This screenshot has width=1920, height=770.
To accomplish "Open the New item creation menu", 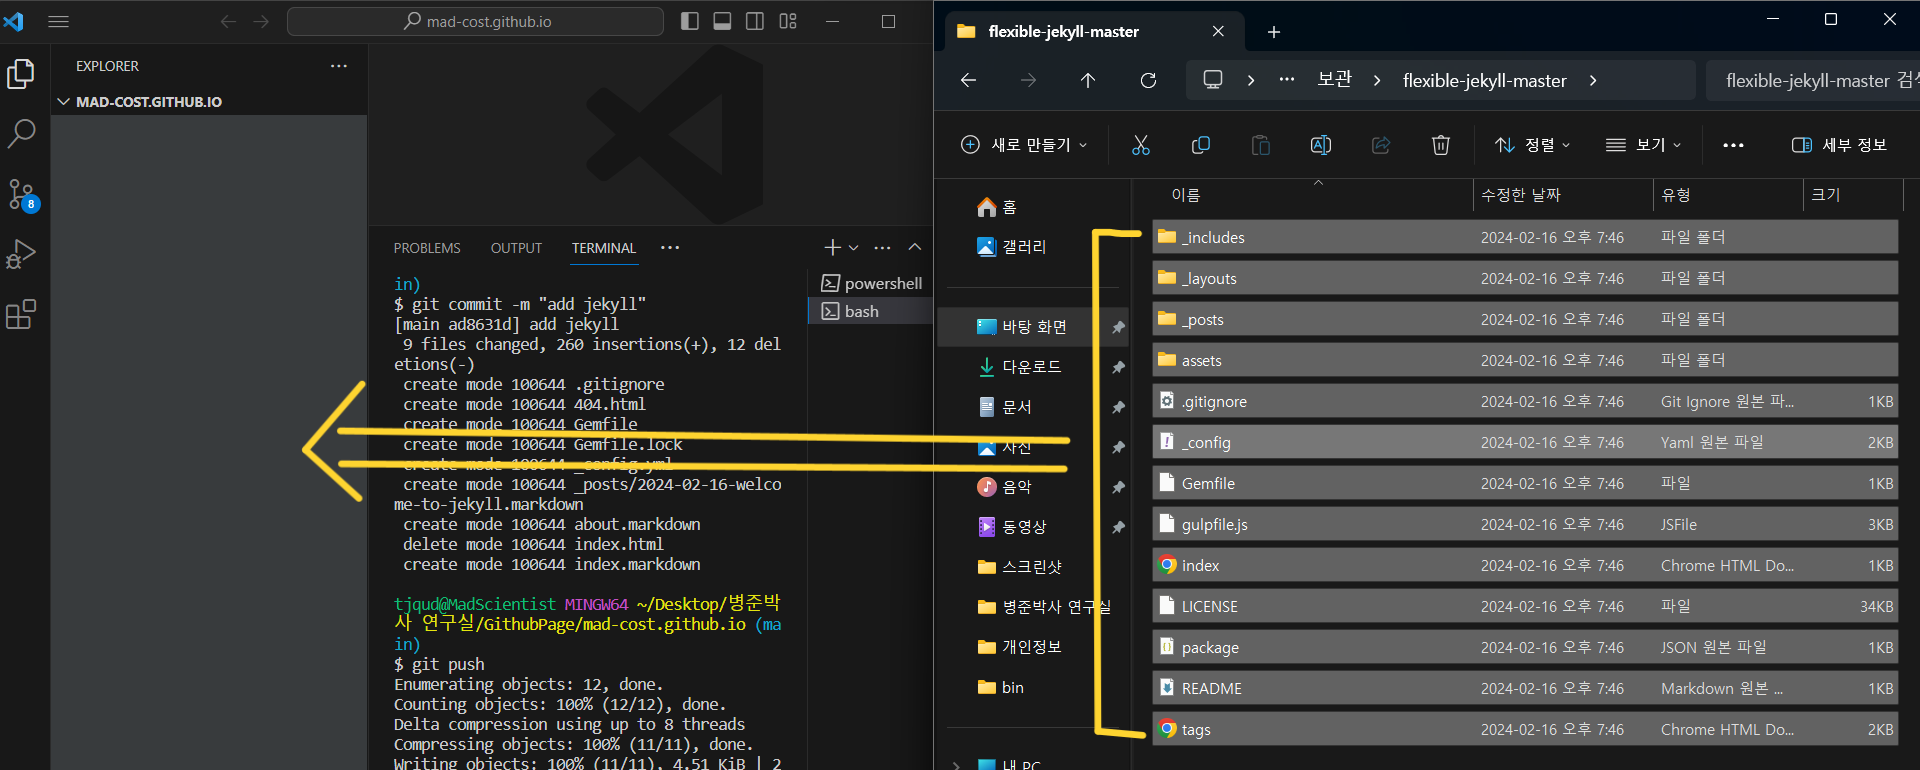I will (1023, 145).
